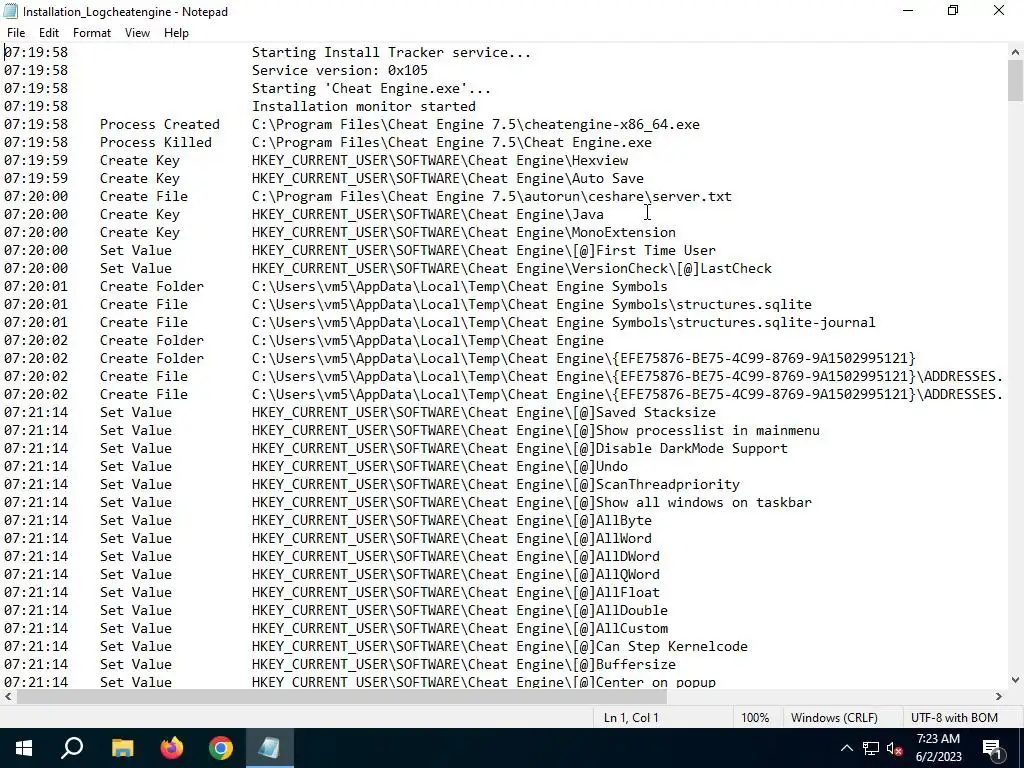Click the horizontal scrollbar left arrow
The width and height of the screenshot is (1024, 768).
pyautogui.click(x=8, y=697)
